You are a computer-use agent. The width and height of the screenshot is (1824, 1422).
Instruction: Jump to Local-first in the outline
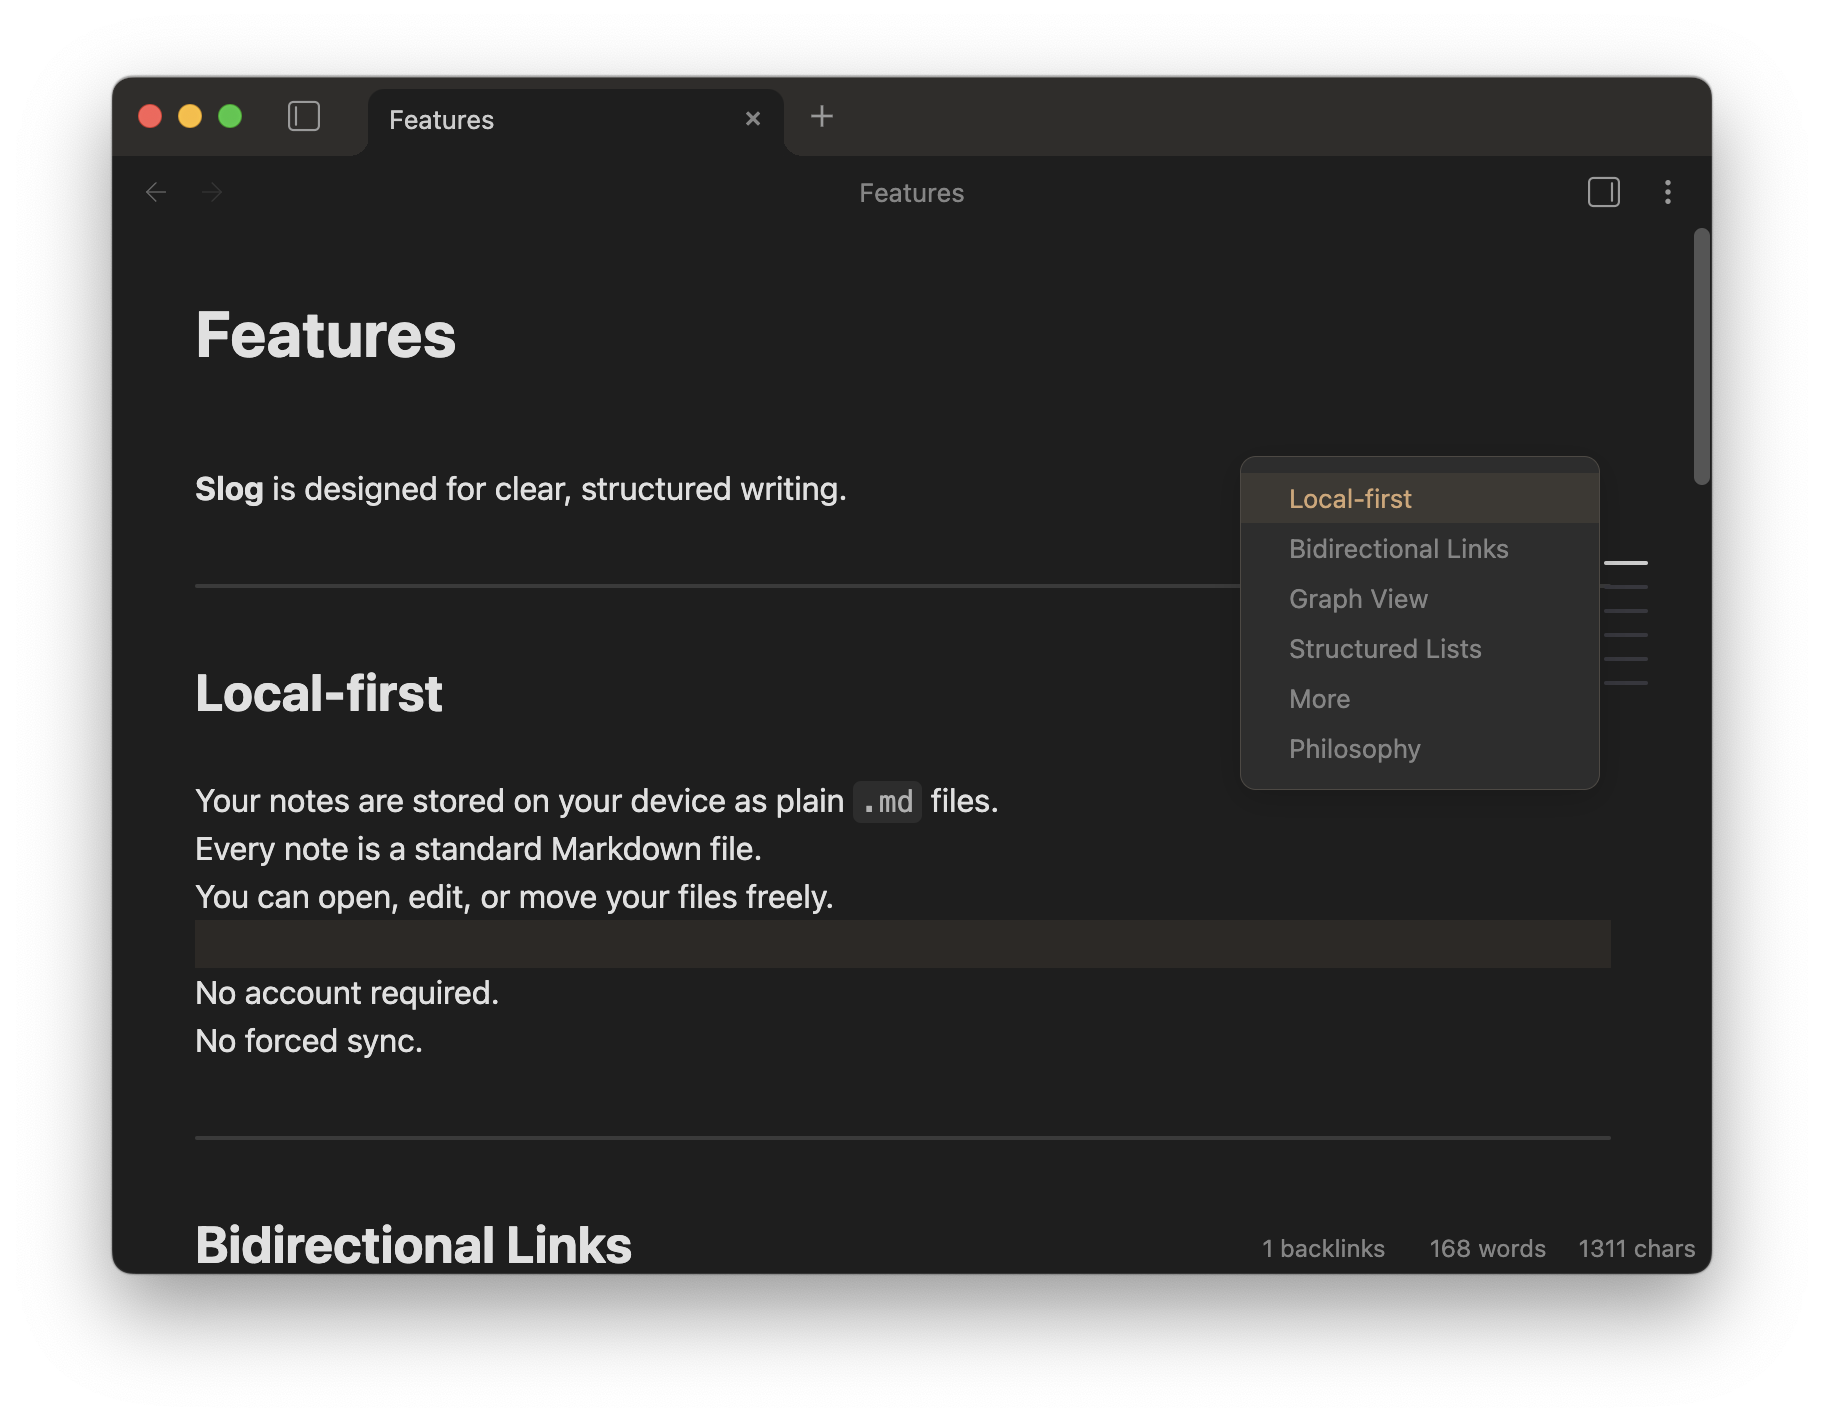coord(1350,499)
